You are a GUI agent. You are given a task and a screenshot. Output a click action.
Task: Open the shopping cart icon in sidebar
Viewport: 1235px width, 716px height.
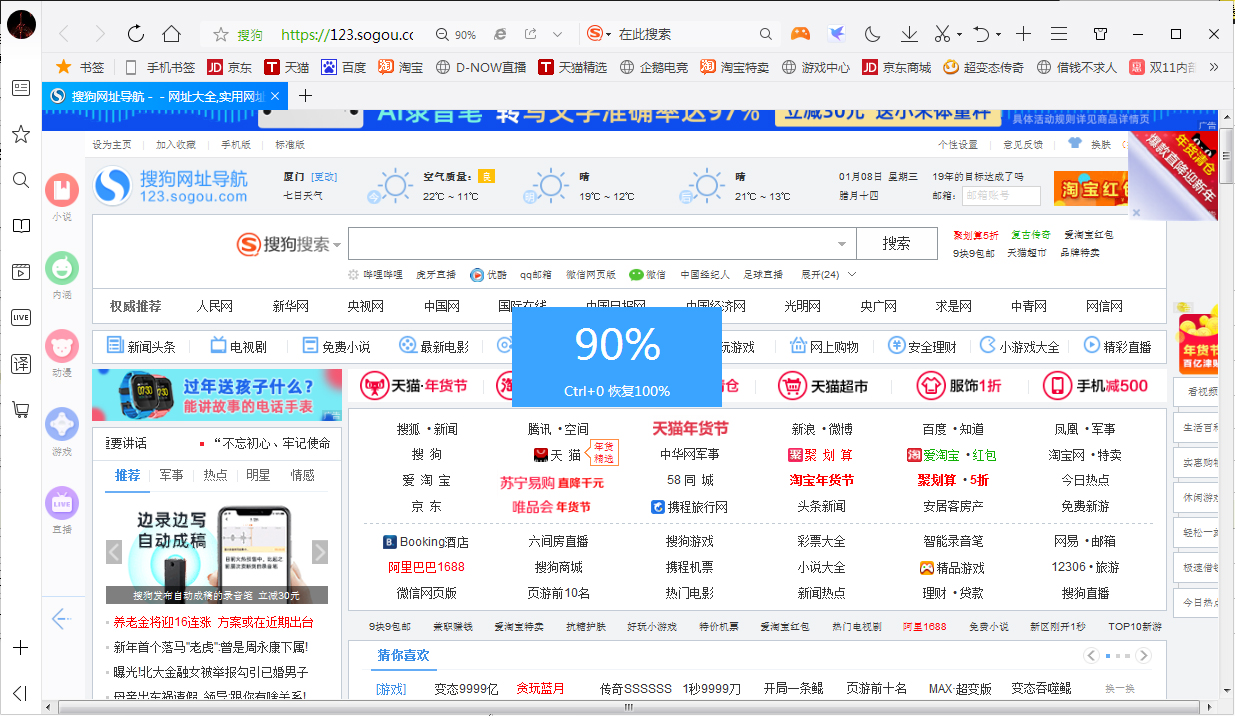[x=21, y=410]
